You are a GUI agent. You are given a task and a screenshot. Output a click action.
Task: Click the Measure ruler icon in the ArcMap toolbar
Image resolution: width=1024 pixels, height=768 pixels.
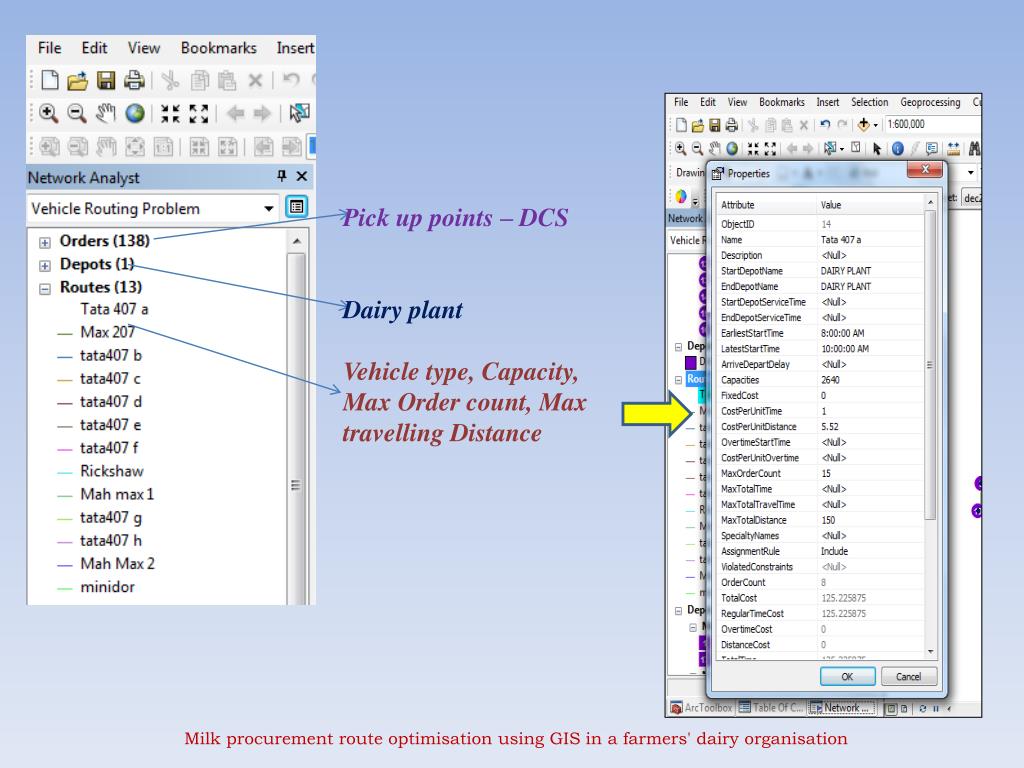click(x=953, y=149)
